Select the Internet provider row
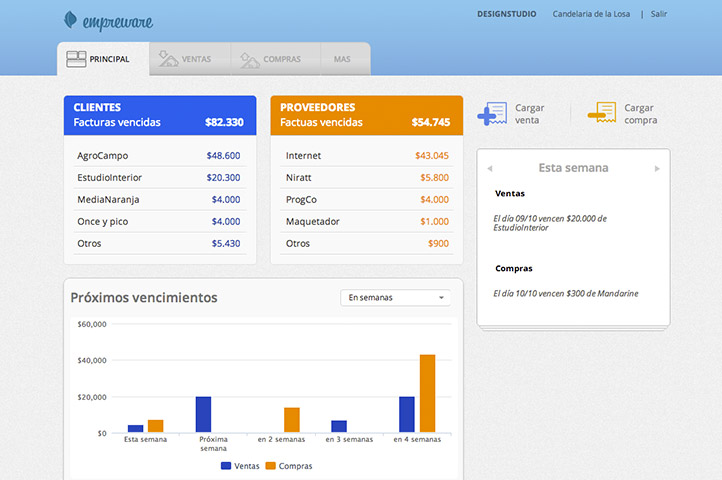Image resolution: width=722 pixels, height=480 pixels. pyautogui.click(x=366, y=156)
